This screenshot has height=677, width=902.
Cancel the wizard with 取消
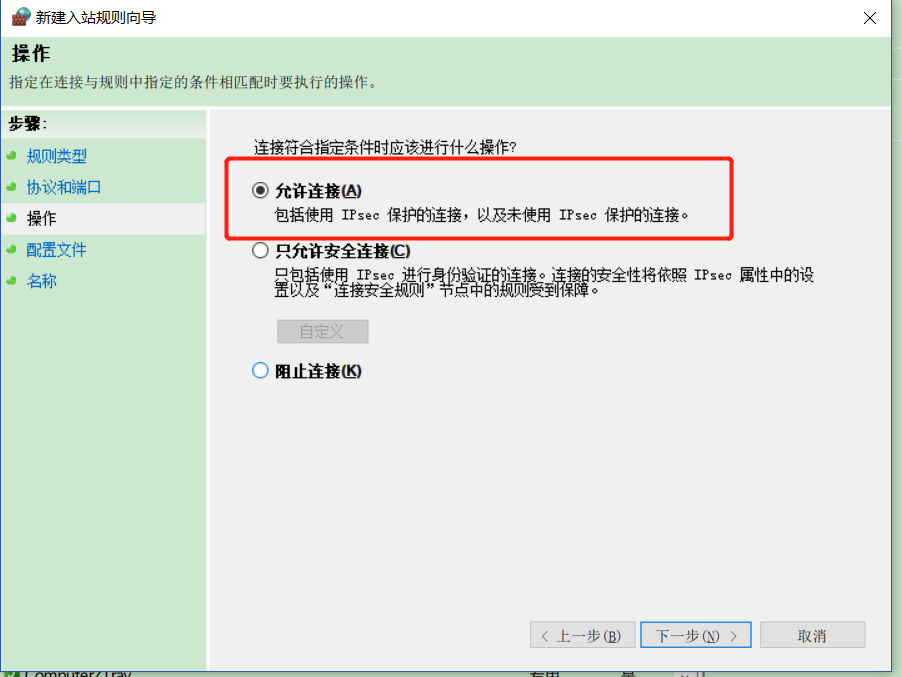[812, 635]
